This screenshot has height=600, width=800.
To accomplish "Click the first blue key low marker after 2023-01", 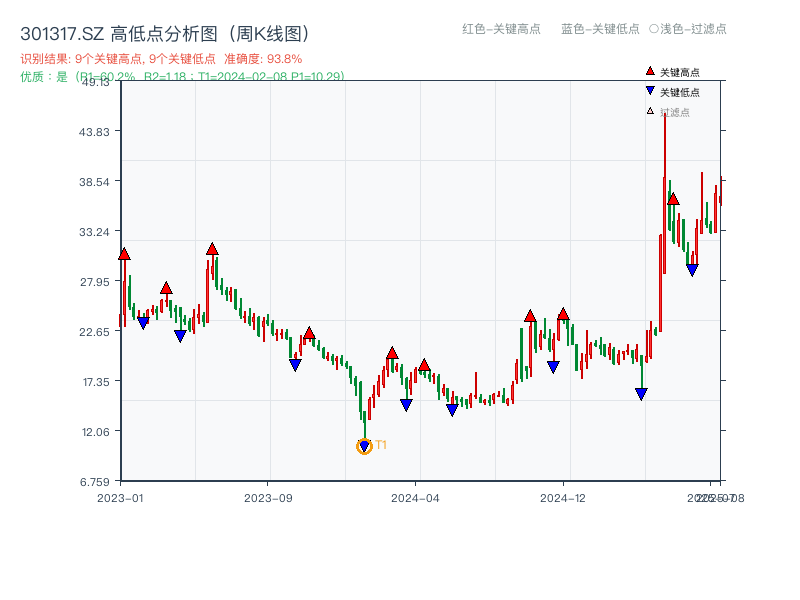I will pos(143,323).
